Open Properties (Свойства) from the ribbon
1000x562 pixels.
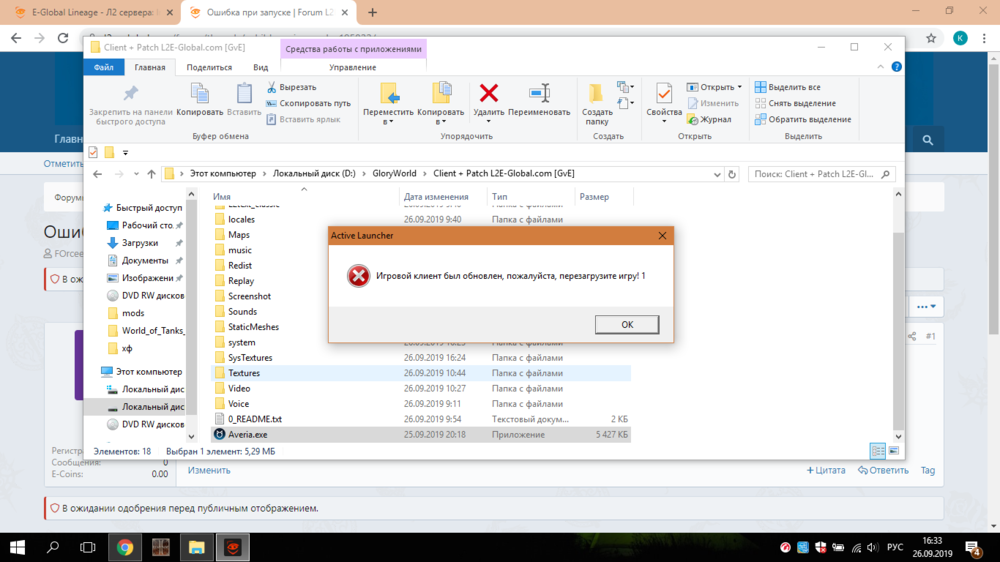pos(663,94)
